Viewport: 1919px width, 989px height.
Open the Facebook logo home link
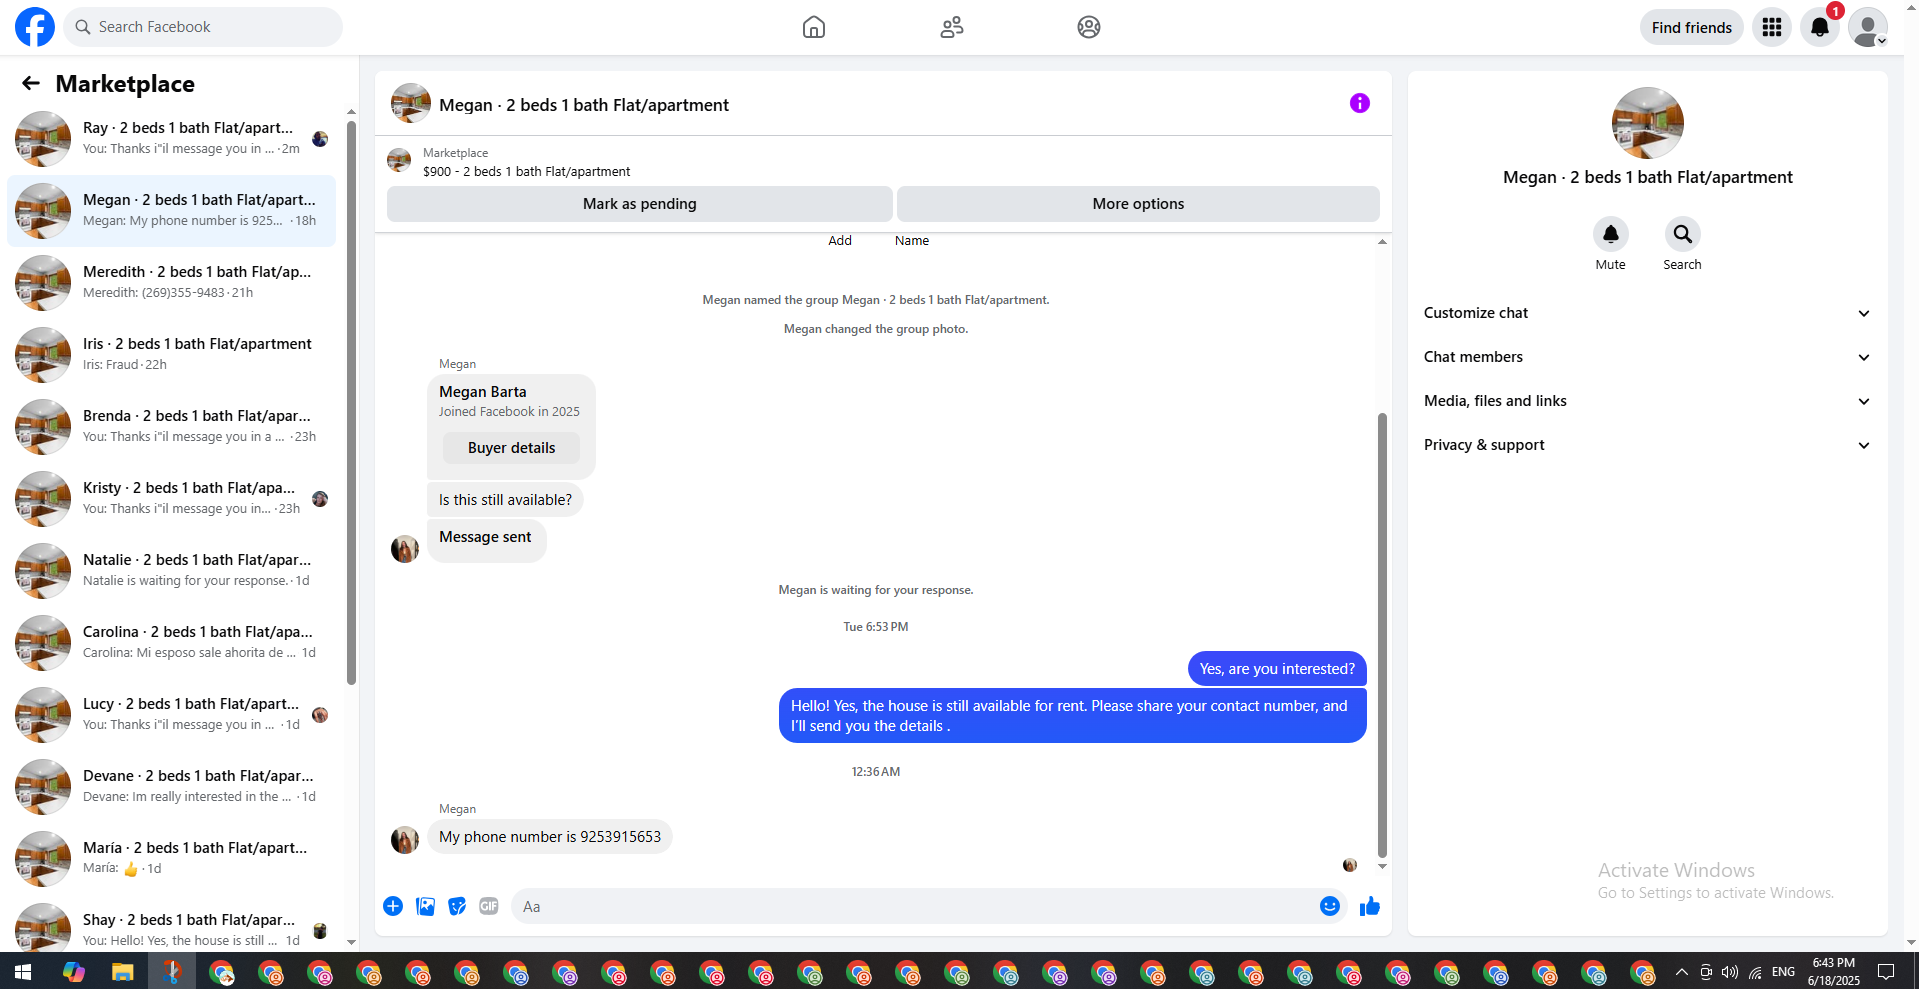[x=35, y=27]
